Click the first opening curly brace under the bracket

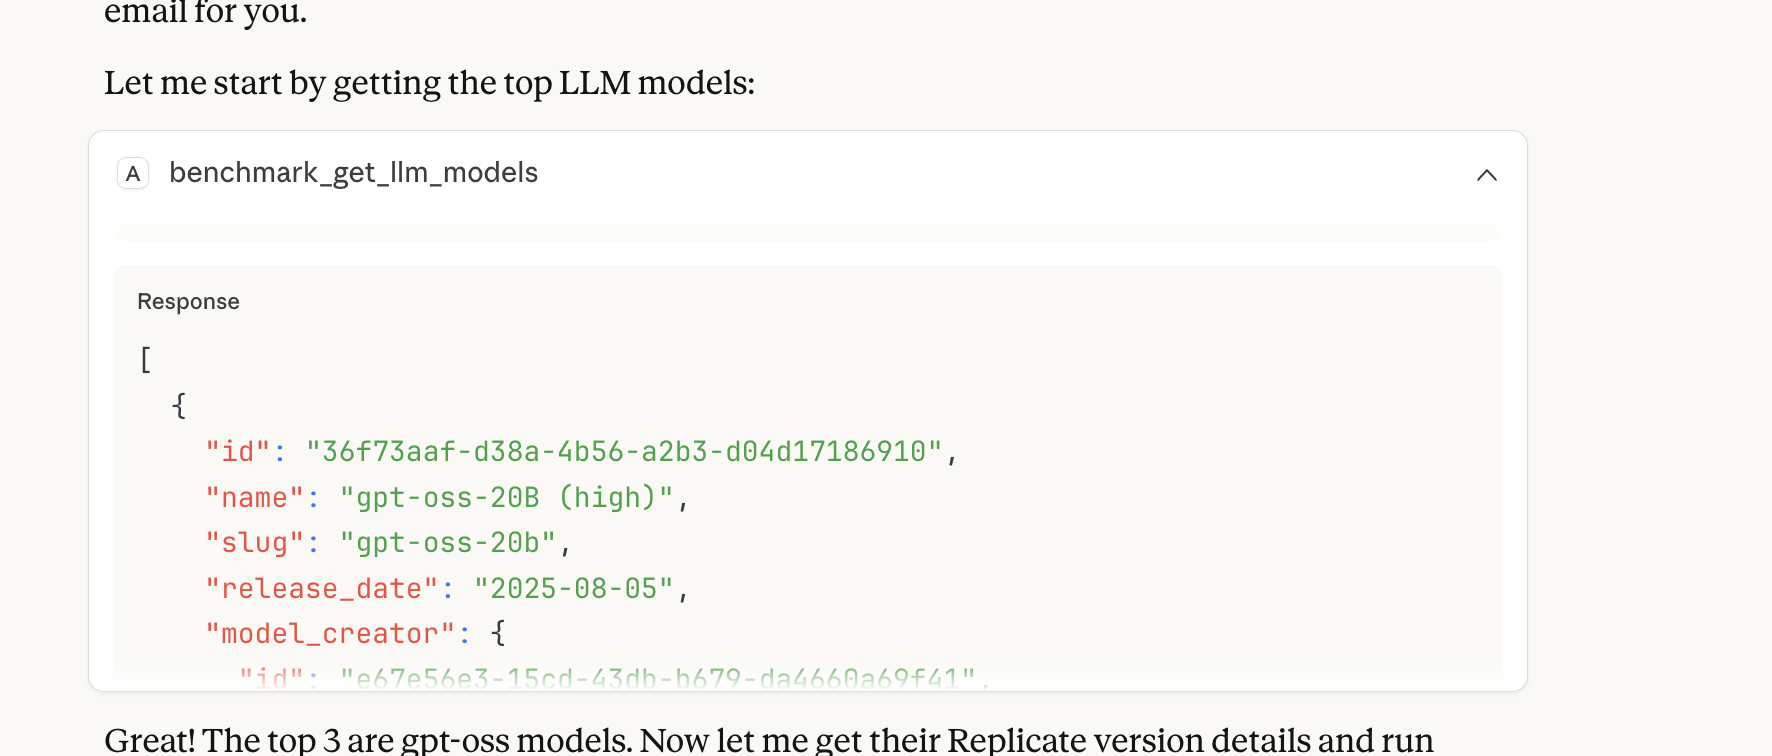tap(179, 406)
